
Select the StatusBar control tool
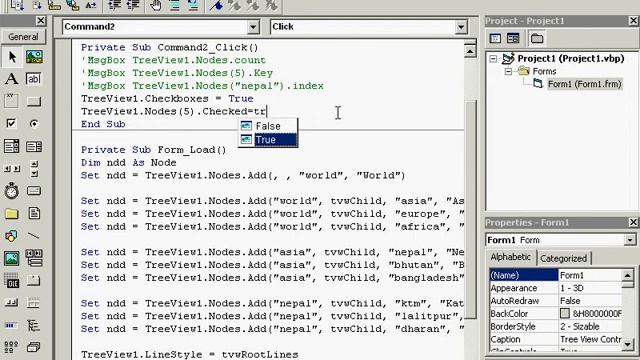point(34,303)
